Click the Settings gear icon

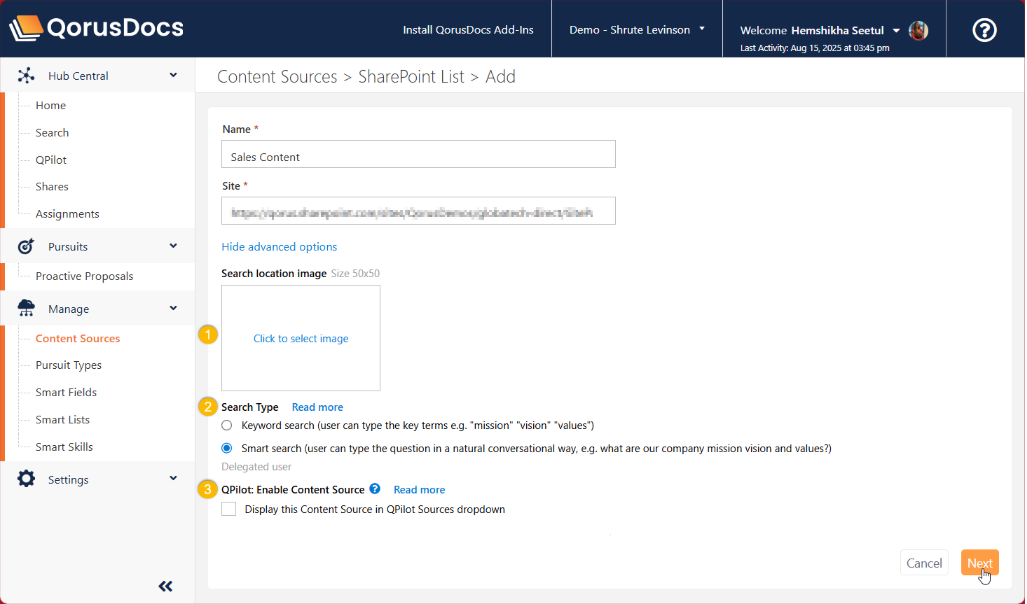27,479
